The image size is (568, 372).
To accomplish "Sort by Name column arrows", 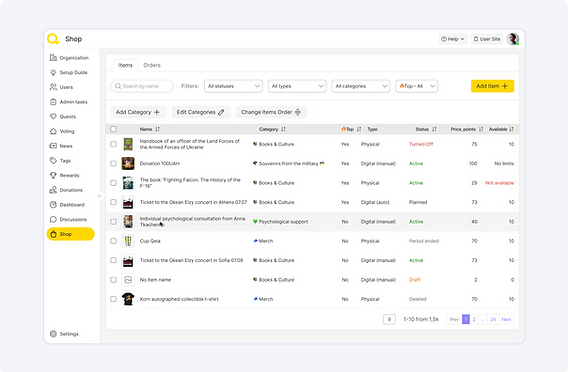I will pos(157,129).
